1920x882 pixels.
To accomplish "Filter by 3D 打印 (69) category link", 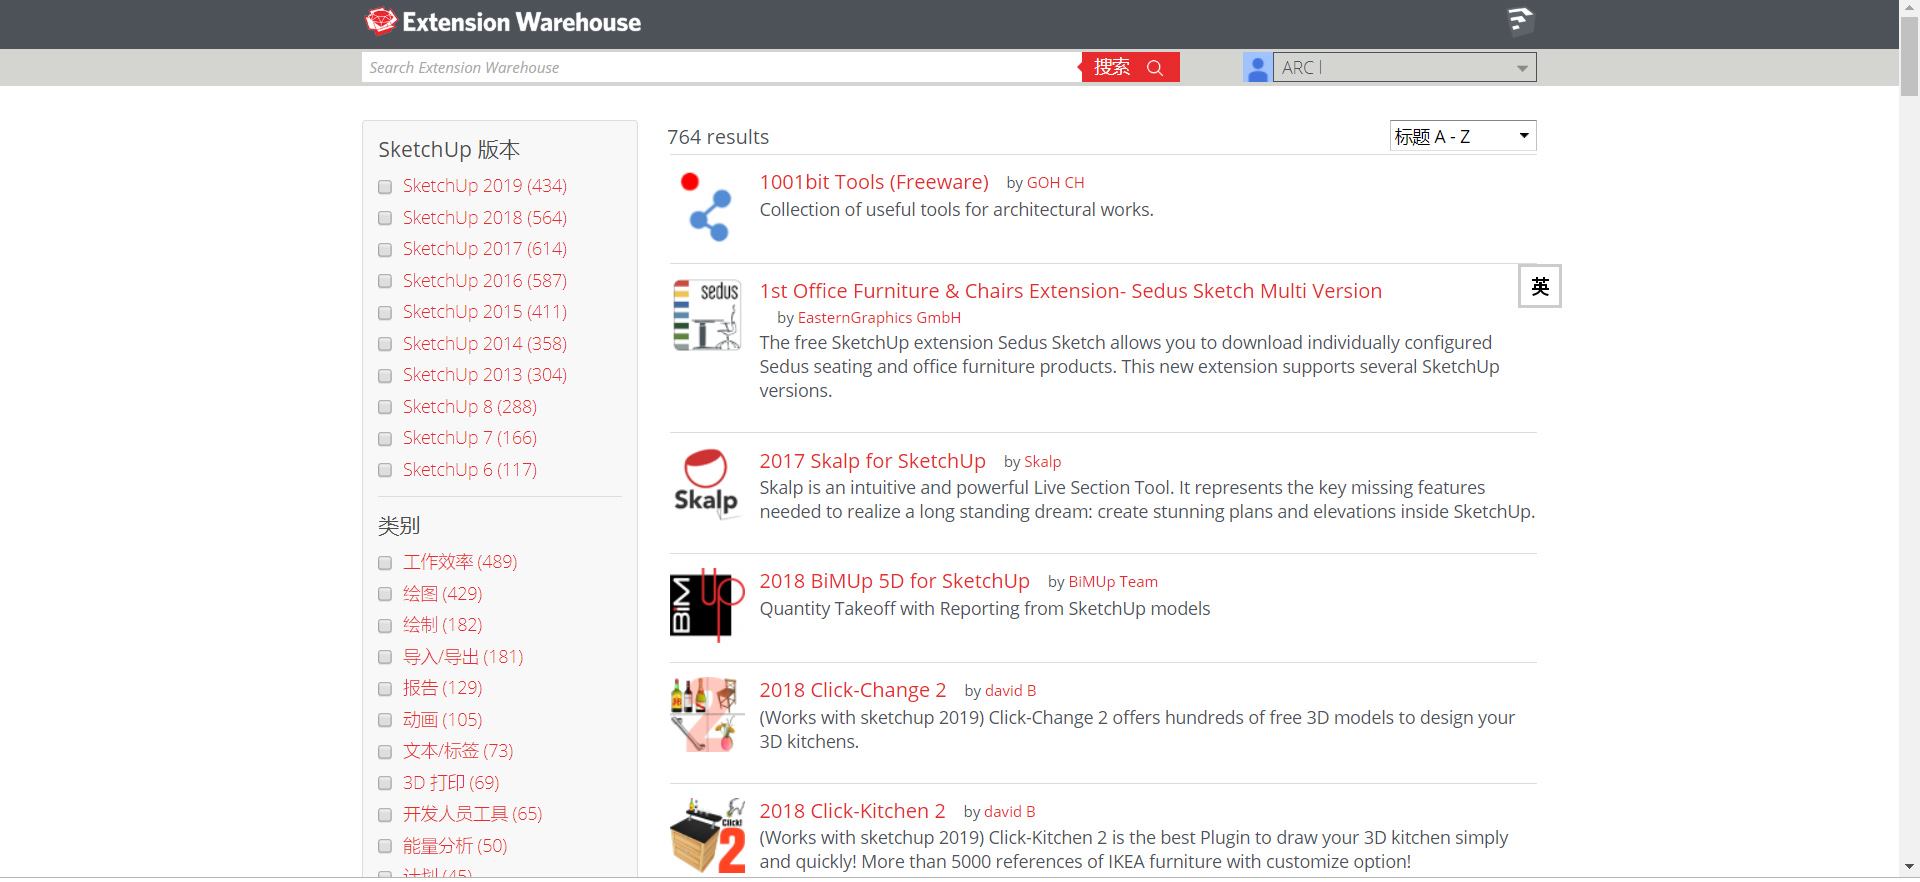I will 451,782.
